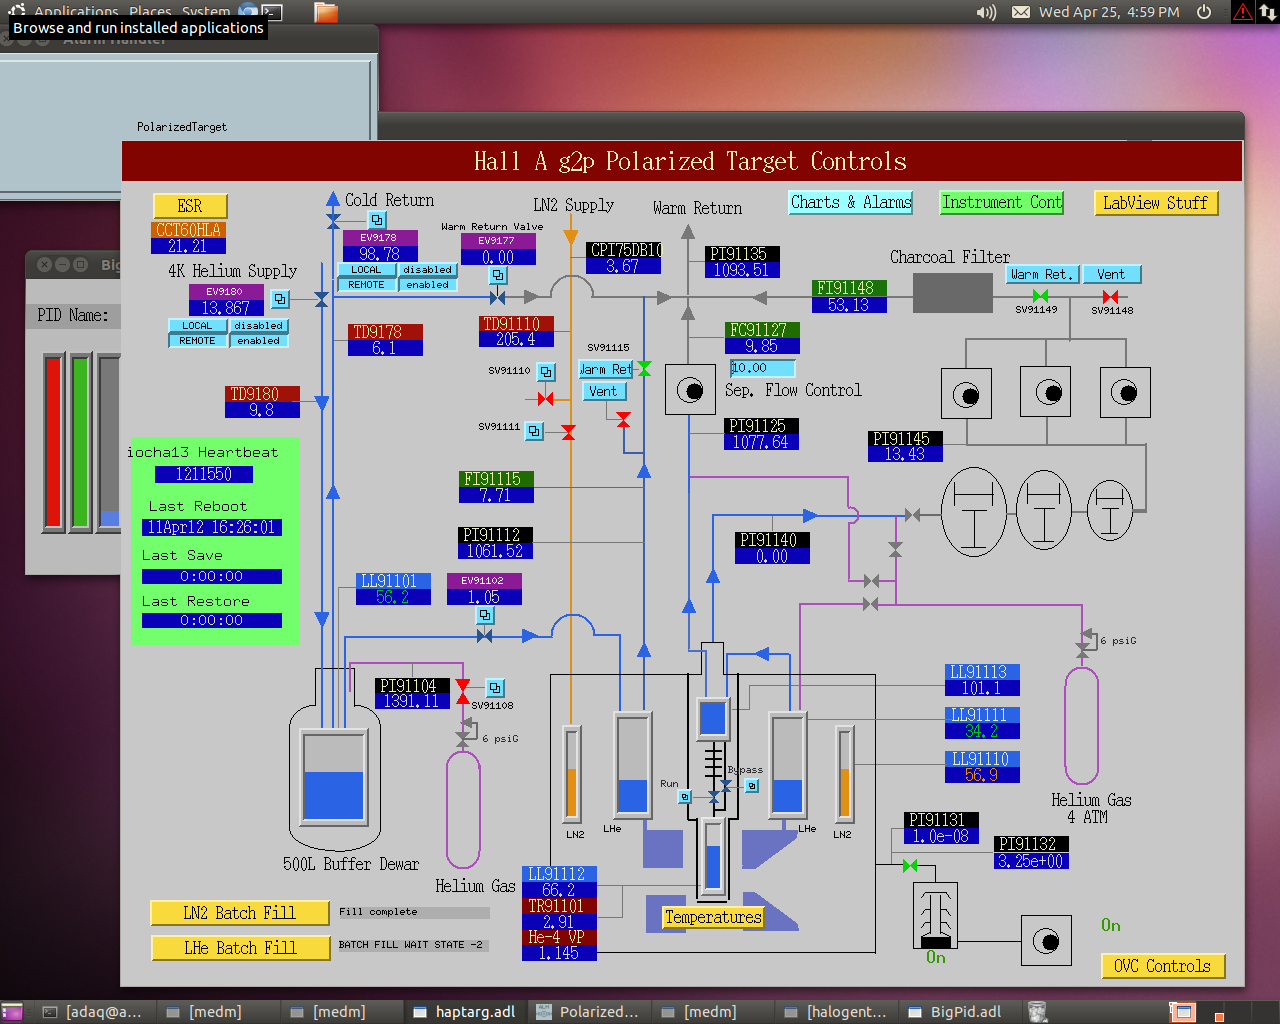Set EV9178 to enabled
1280x1024 pixels.
tap(428, 285)
